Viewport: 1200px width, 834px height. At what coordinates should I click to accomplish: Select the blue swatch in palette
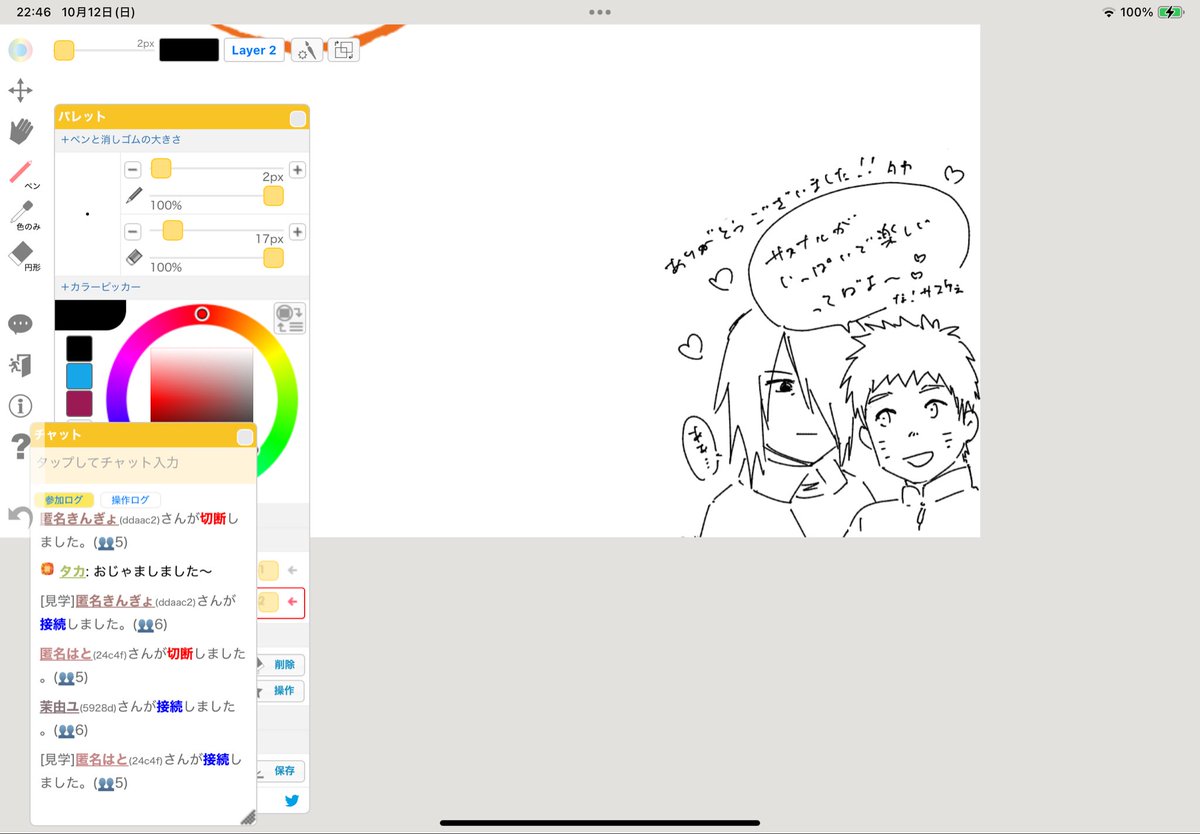pos(79,376)
